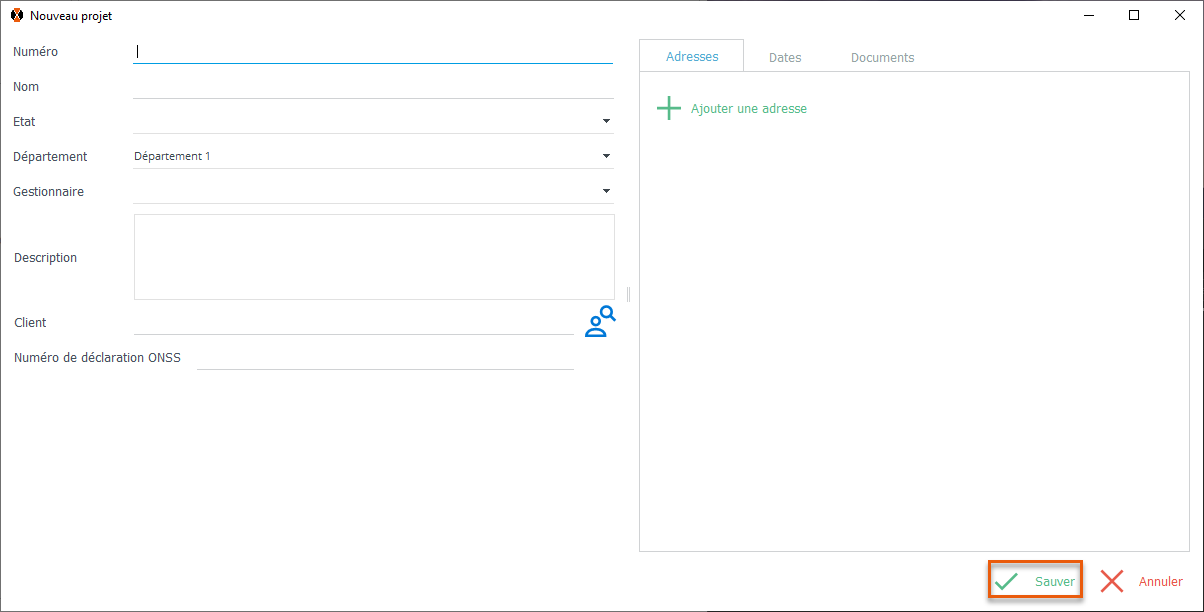Screen dimensions: 1204x612
Task: Cancel with the Annuler button
Action: click(1141, 581)
